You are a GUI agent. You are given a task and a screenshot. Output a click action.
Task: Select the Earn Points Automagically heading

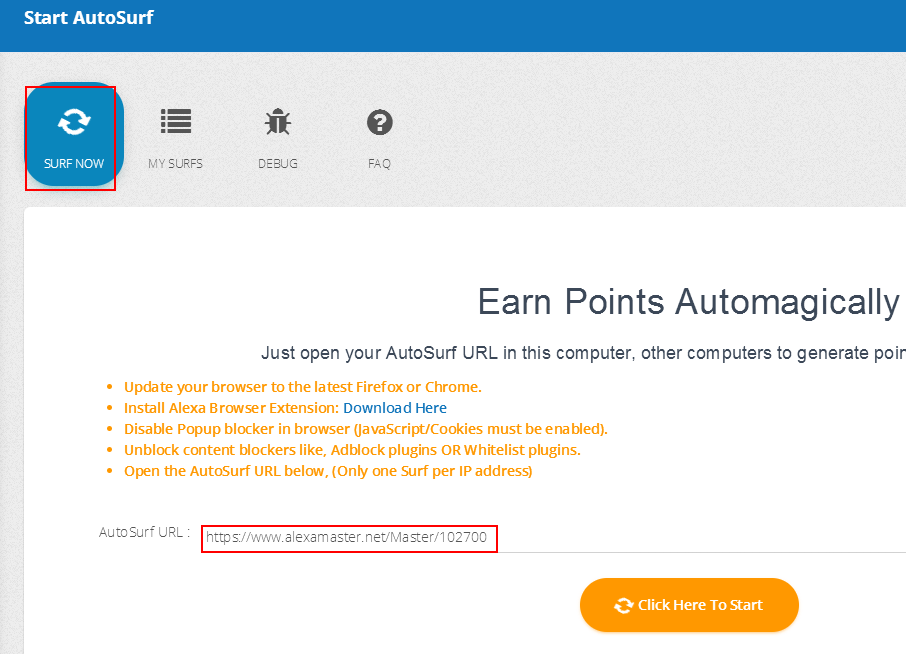(688, 302)
